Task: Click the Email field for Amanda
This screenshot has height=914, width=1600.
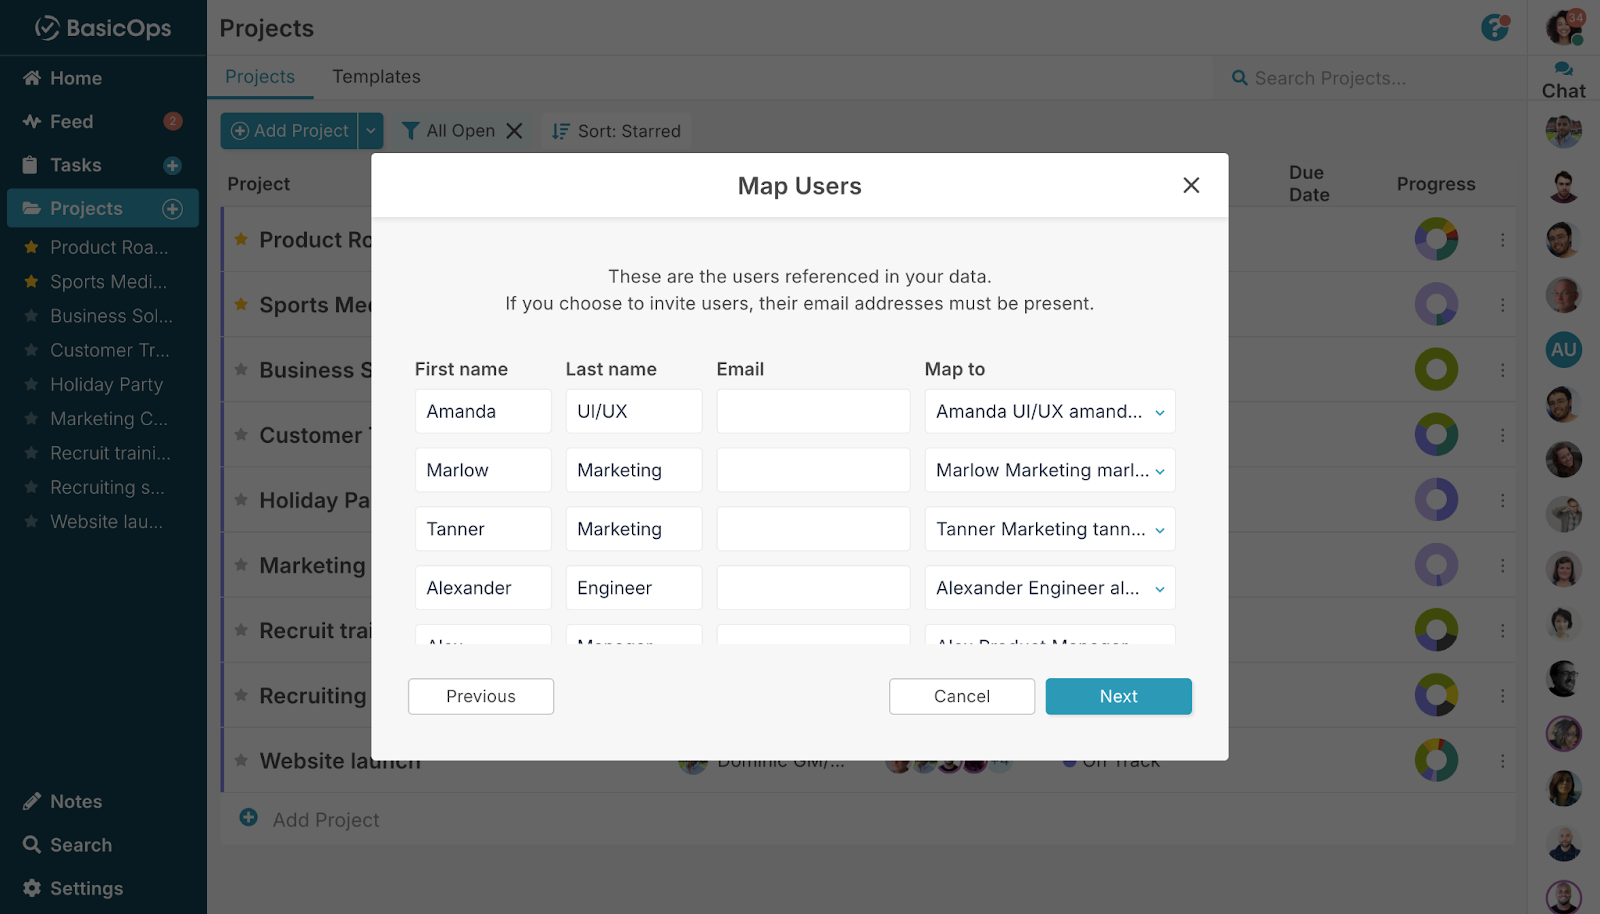Action: (812, 411)
